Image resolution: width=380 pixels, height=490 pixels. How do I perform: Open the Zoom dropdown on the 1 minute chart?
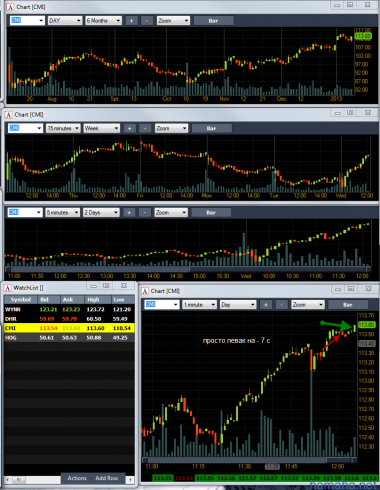pos(308,305)
